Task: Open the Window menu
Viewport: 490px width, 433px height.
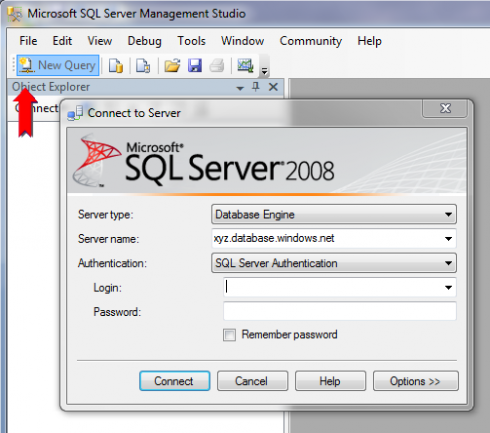Action: 242,41
